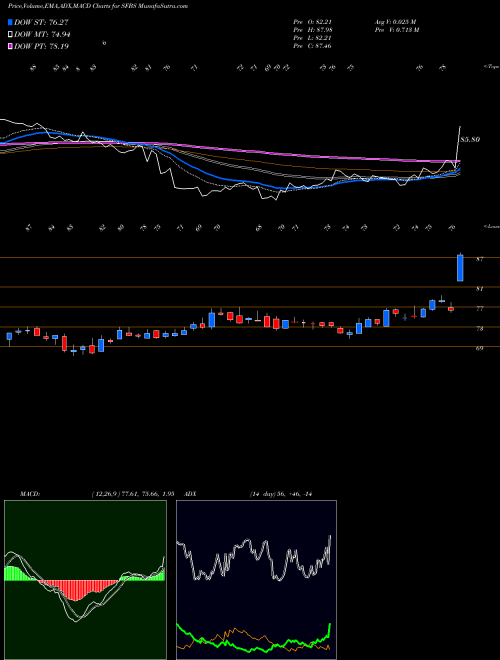Viewport: 500px width, 660px height.
Task: Click the blue DOW ST legend swatch
Action: 11,22
